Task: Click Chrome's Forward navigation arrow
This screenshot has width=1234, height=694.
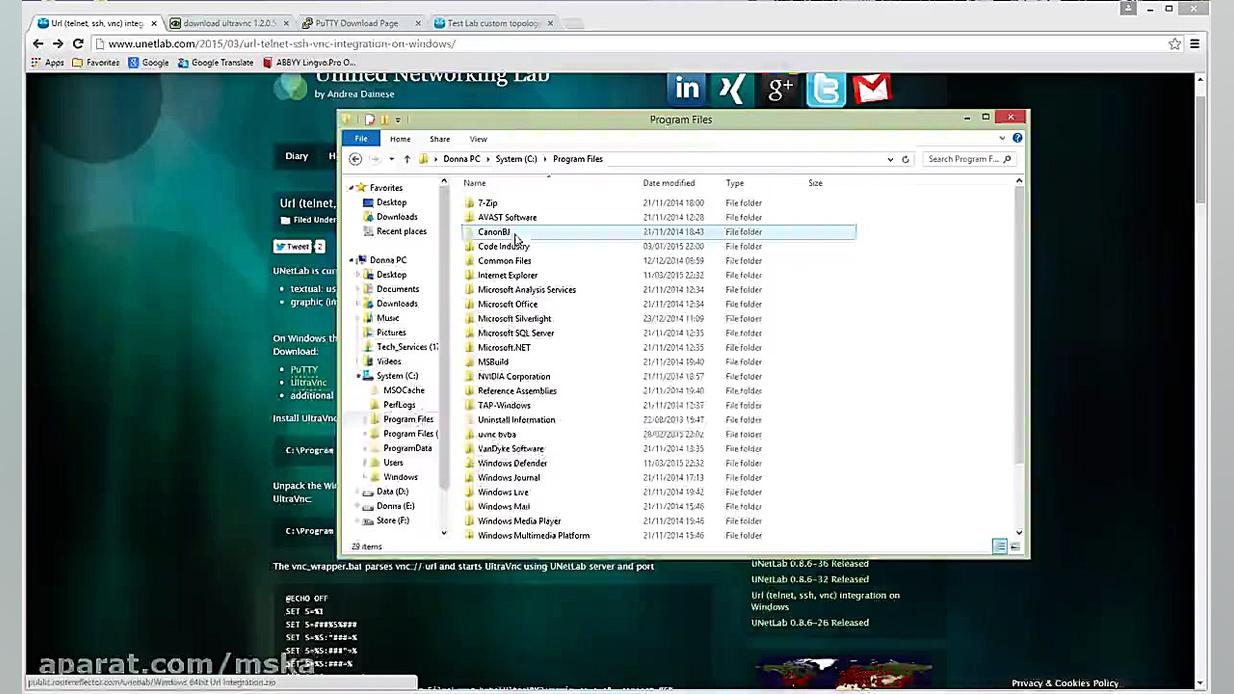Action: [x=58, y=44]
